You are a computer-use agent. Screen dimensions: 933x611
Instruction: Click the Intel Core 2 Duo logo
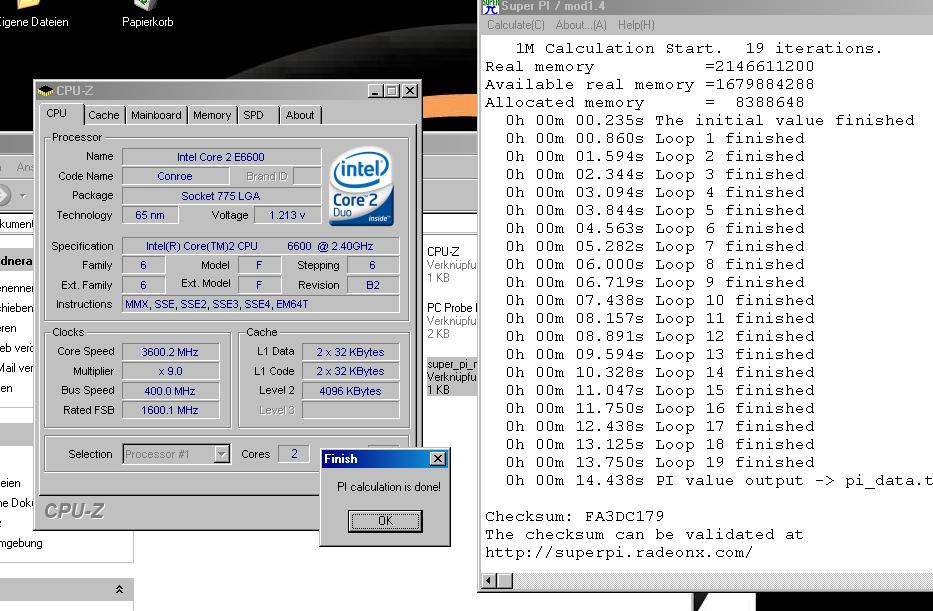coord(361,187)
